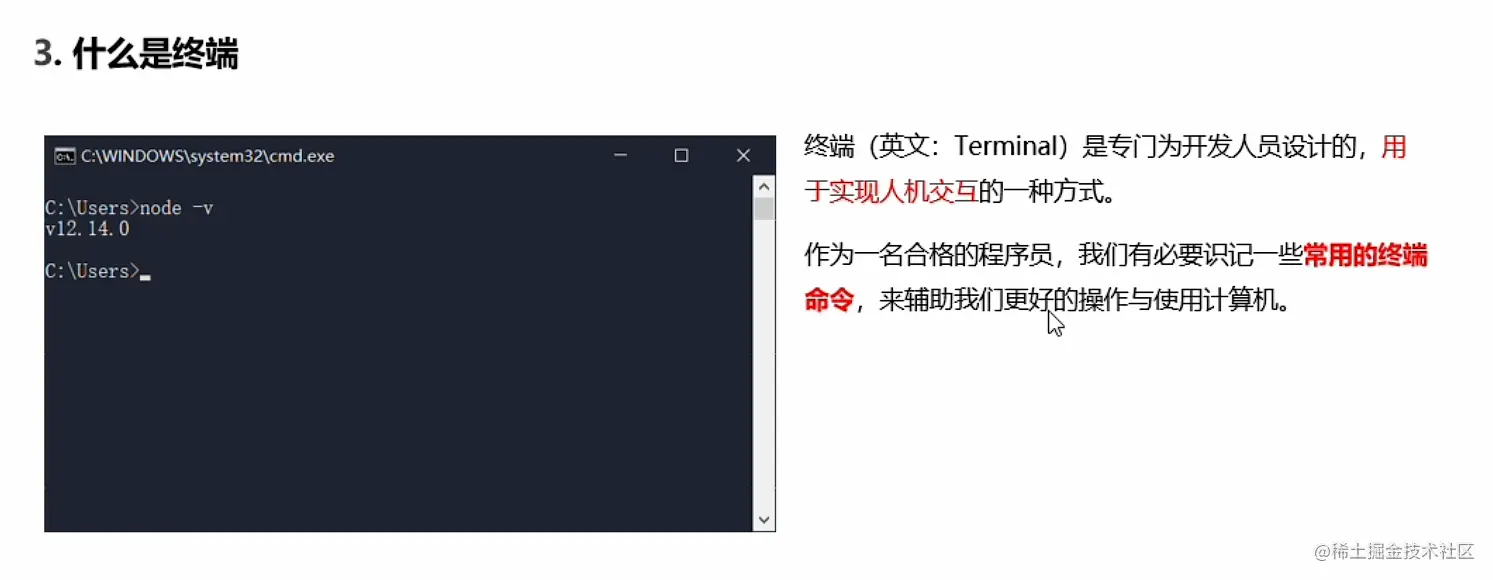Click the heading '3. 什么是终端'
1493x580 pixels.
(x=136, y=54)
